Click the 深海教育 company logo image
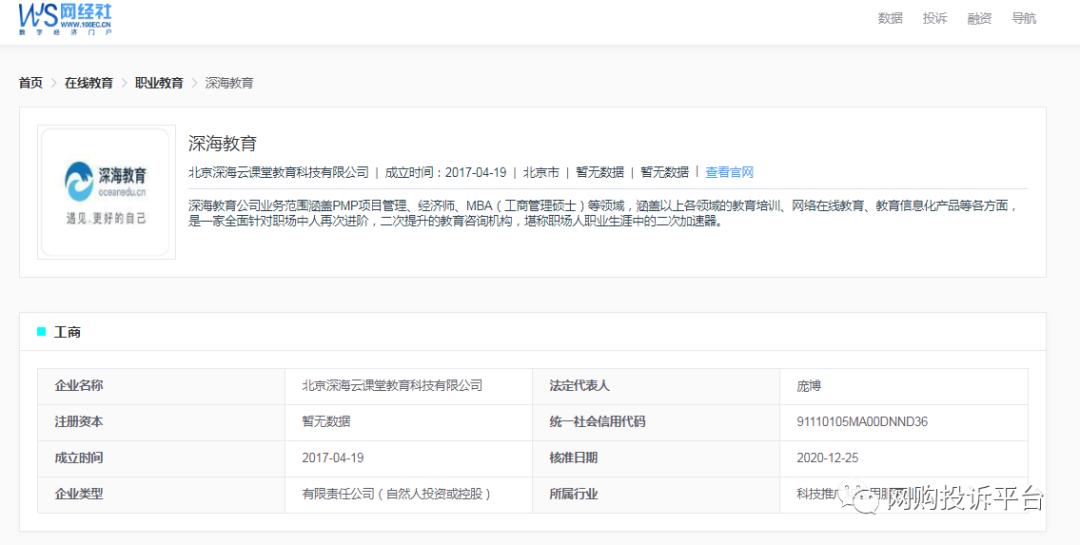The image size is (1080, 545). tap(106, 193)
